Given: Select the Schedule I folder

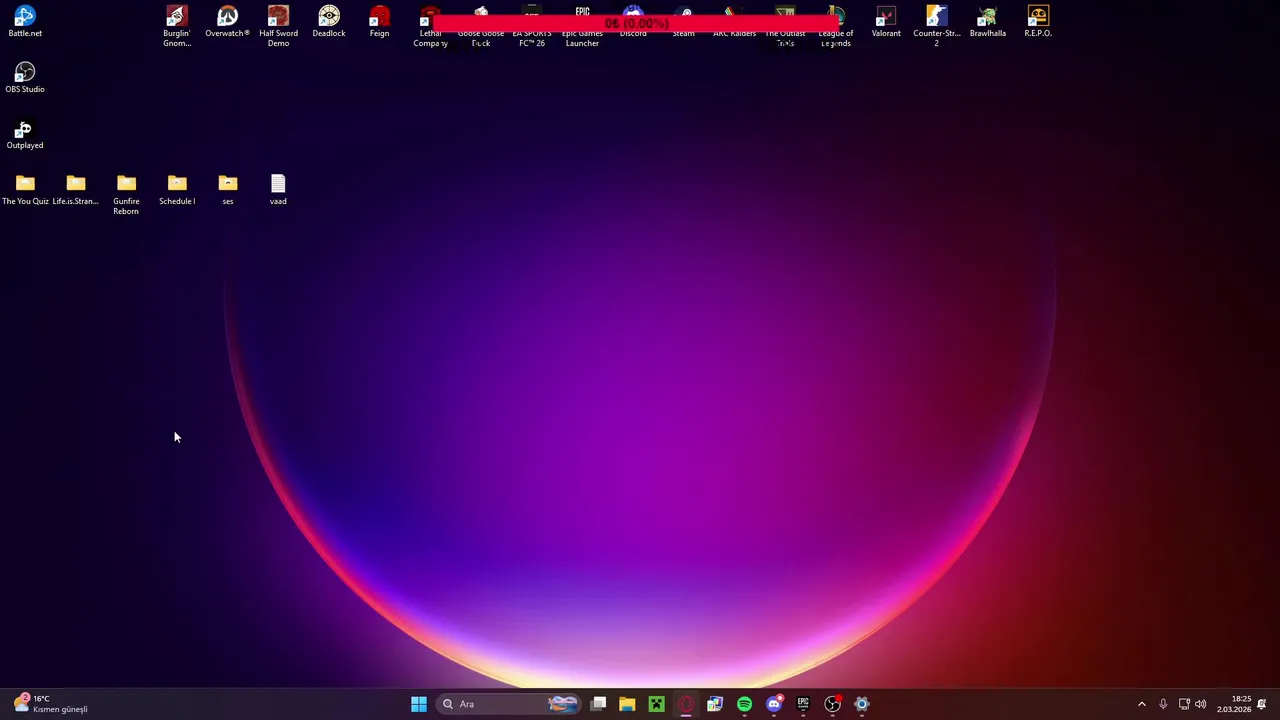Looking at the screenshot, I should coord(177,190).
